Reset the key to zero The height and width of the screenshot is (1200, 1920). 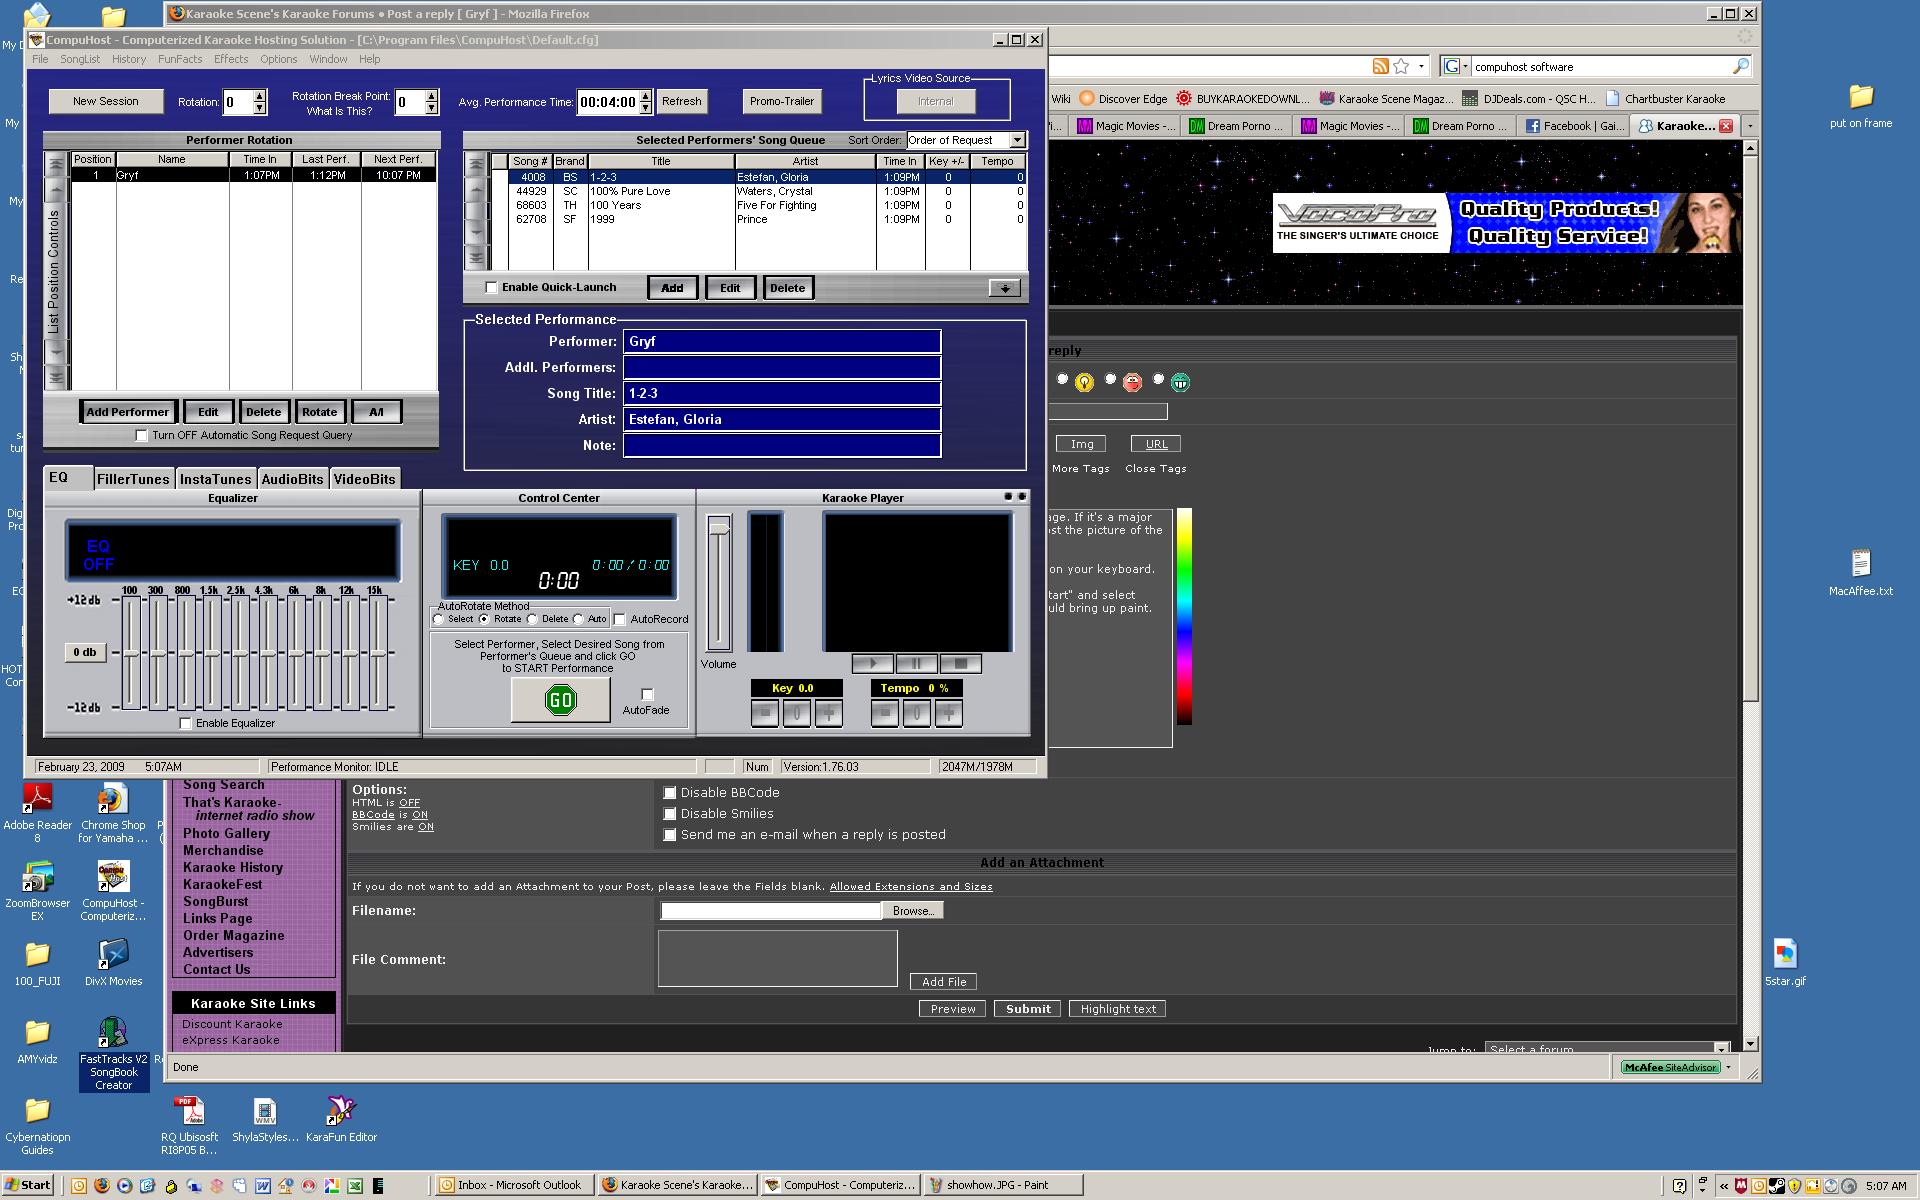(796, 713)
